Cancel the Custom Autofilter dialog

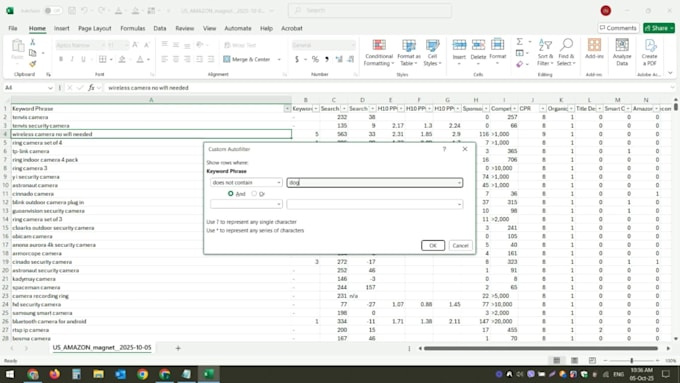[x=460, y=246]
